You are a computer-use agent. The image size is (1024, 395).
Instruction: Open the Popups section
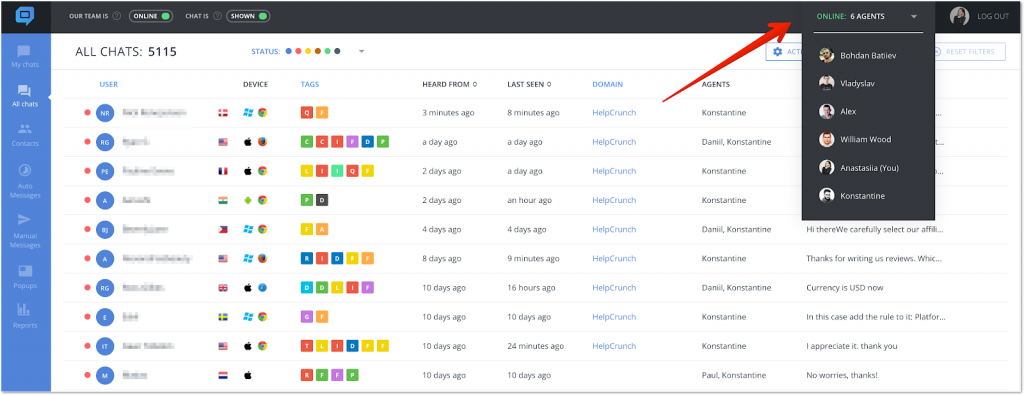[x=25, y=277]
